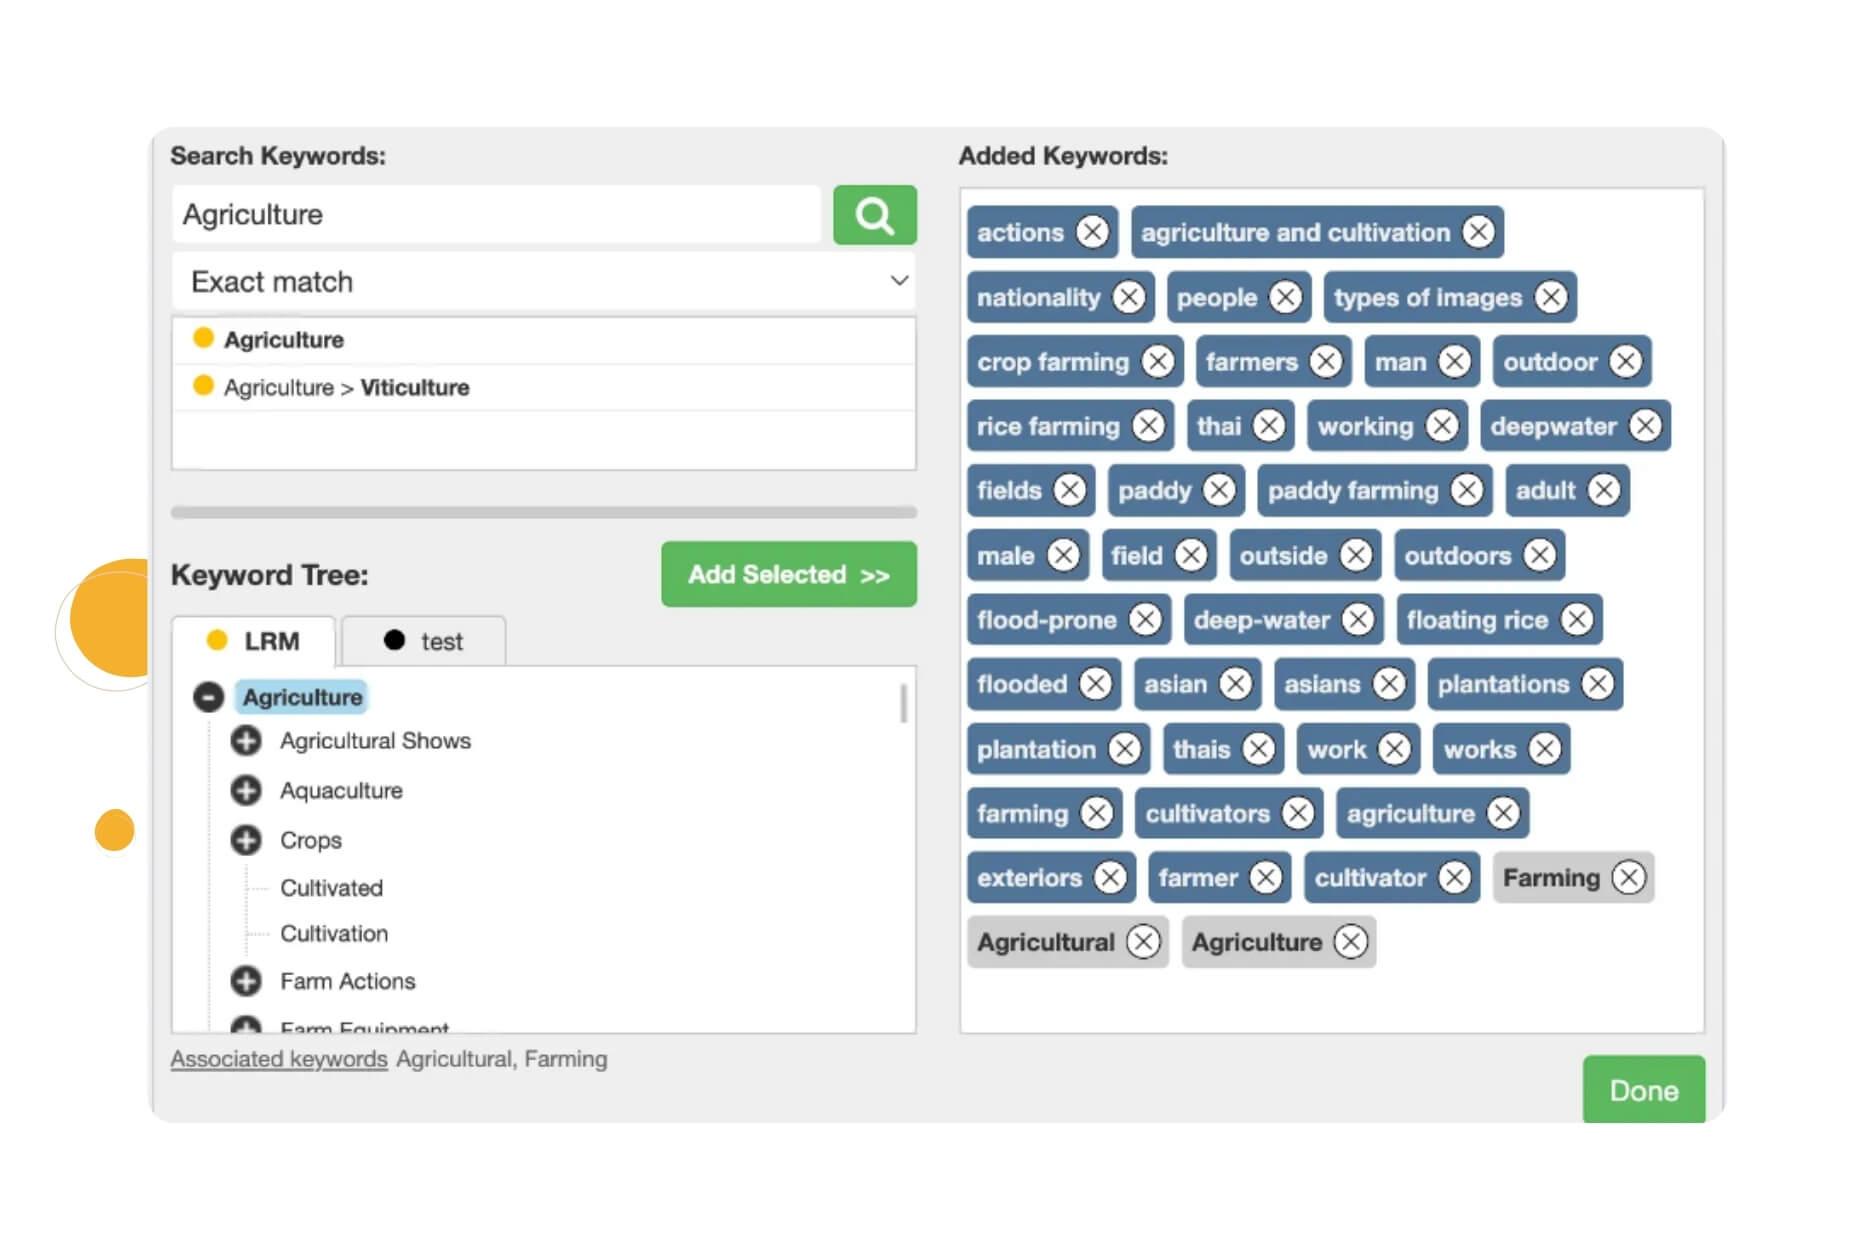Remove the 'rice farming' keyword tag
Image resolution: width=1875 pixels, height=1250 pixels.
pos(1148,426)
